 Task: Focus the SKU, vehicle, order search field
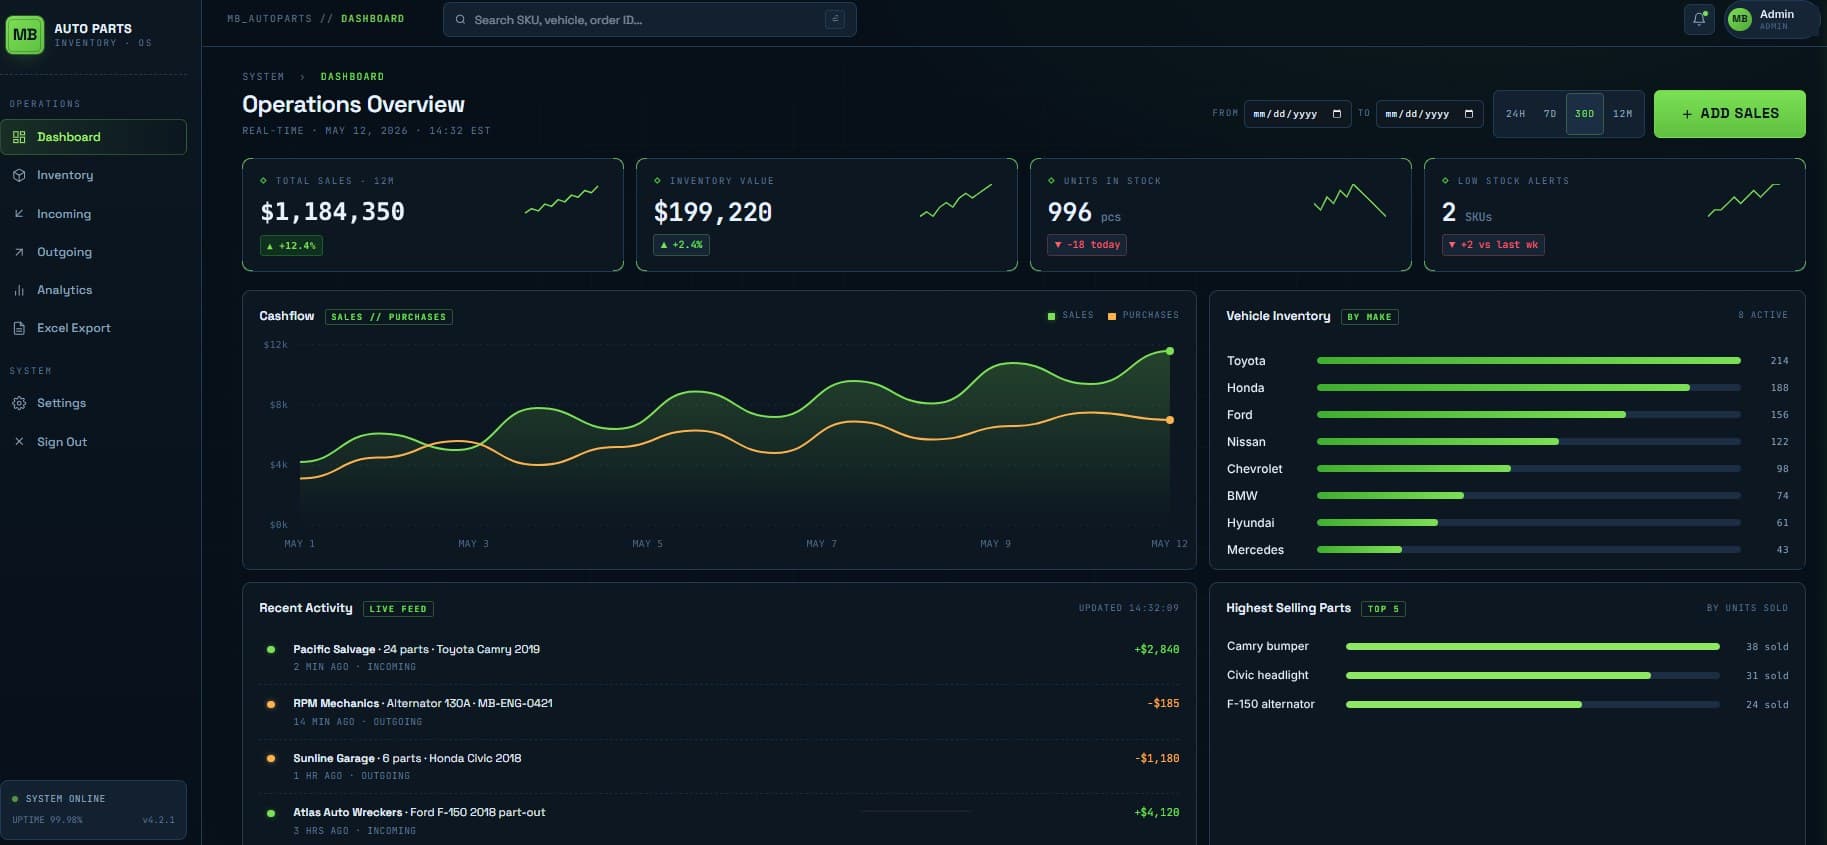(649, 20)
